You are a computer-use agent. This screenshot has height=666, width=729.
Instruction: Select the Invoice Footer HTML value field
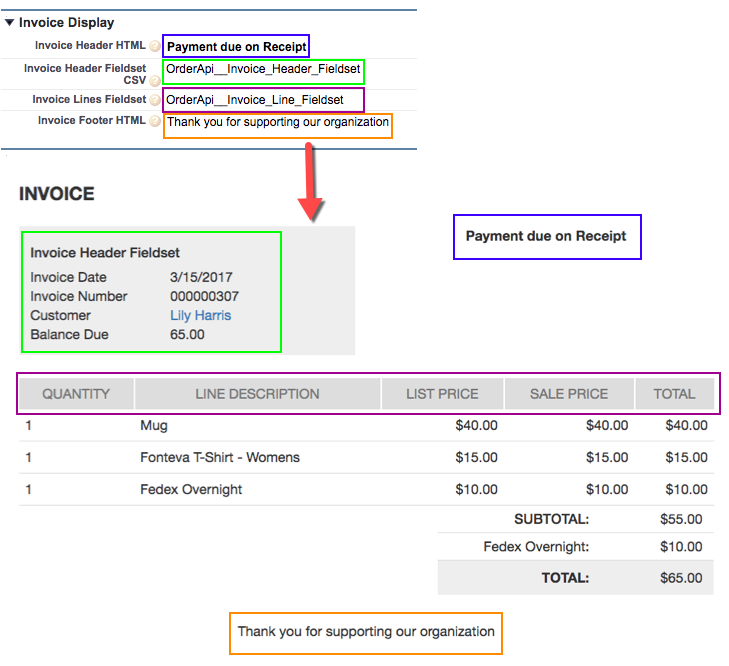pyautogui.click(x=277, y=123)
